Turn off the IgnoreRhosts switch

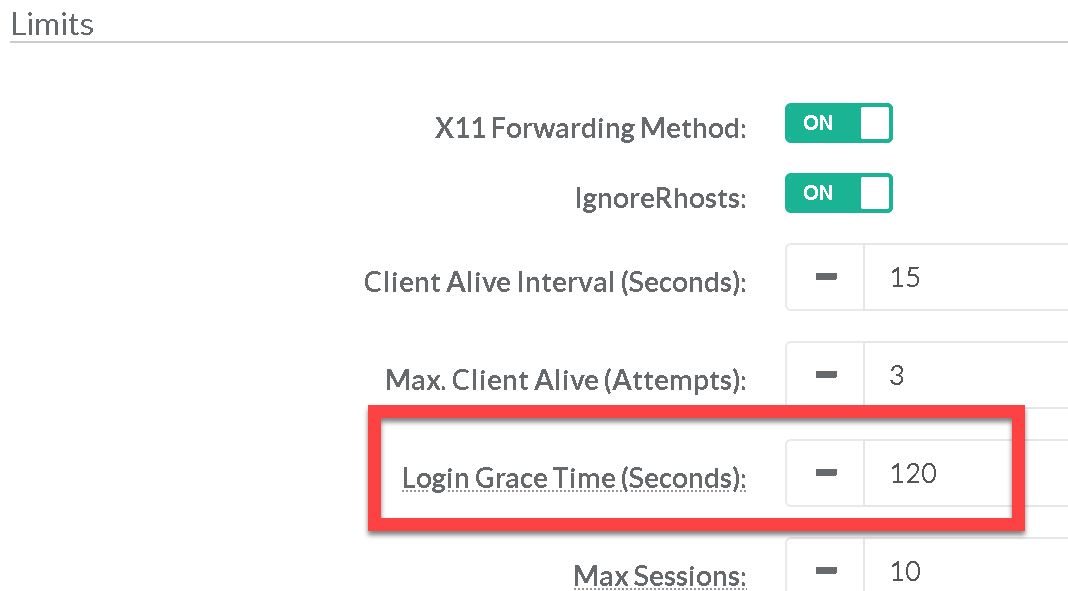click(x=838, y=194)
